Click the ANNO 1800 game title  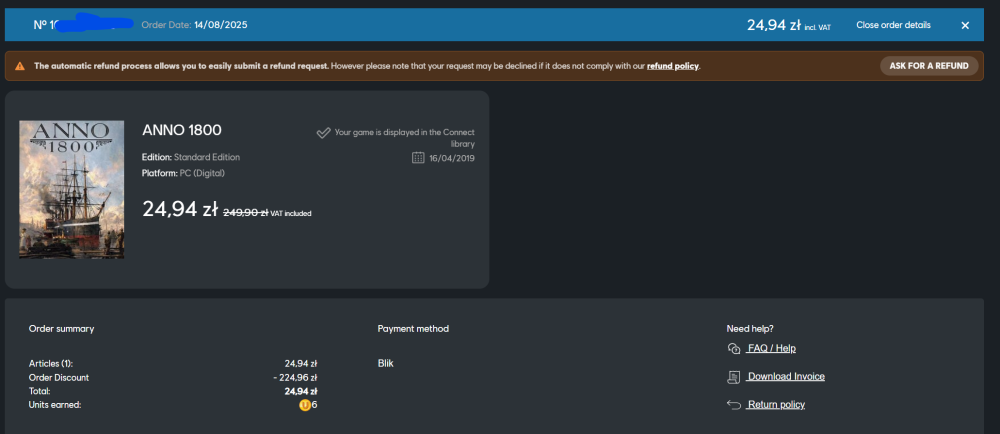coord(182,130)
